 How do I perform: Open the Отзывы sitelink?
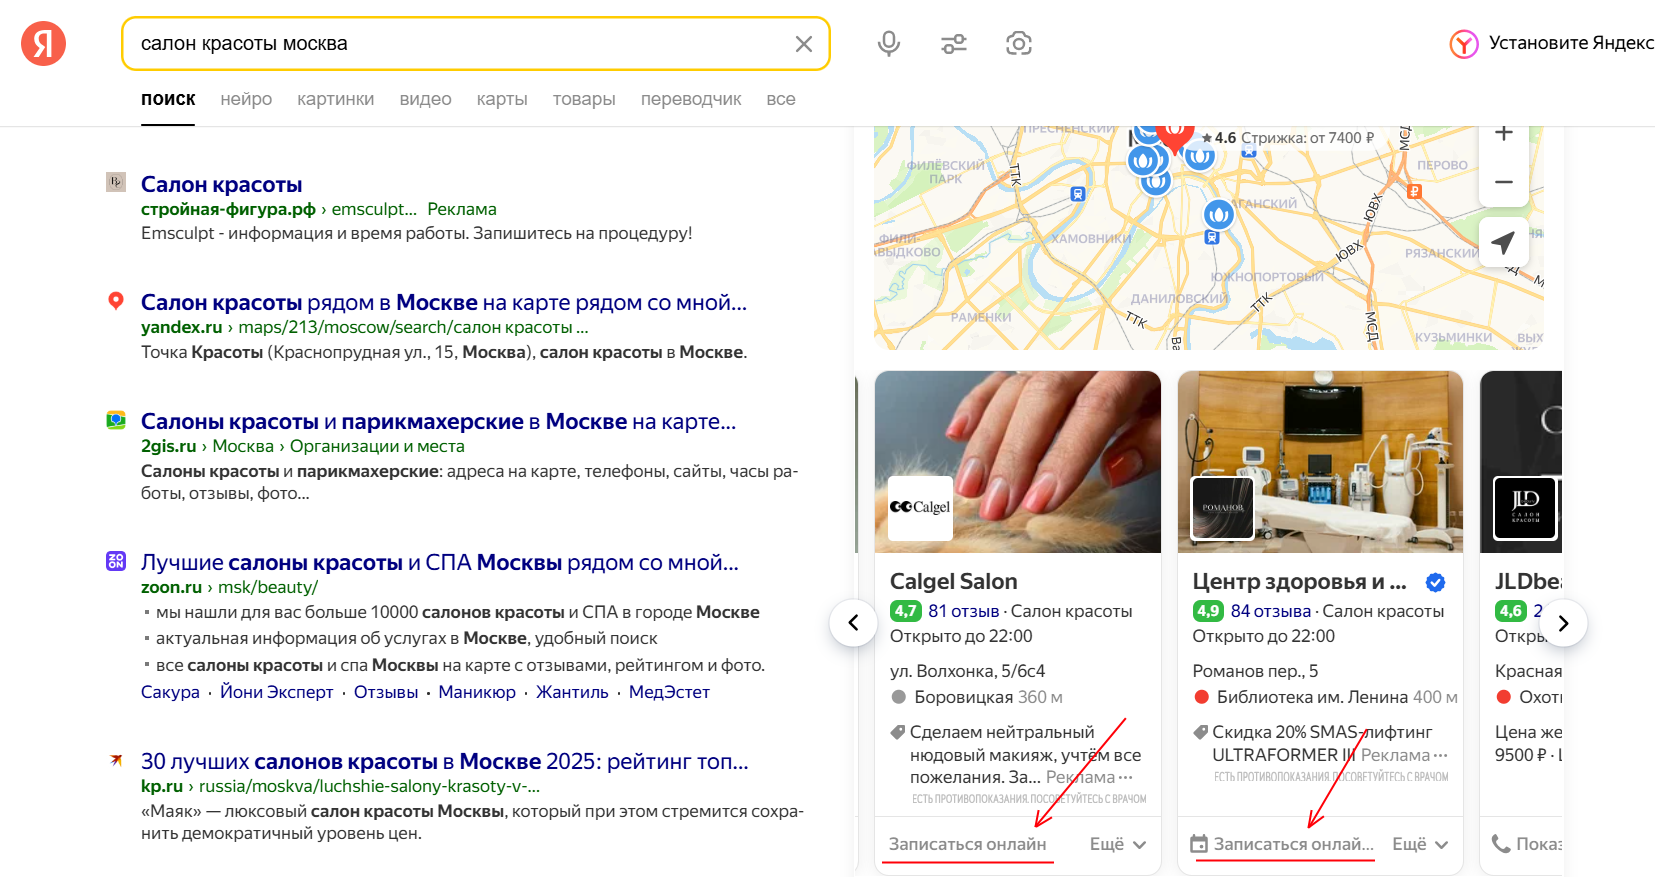(386, 692)
